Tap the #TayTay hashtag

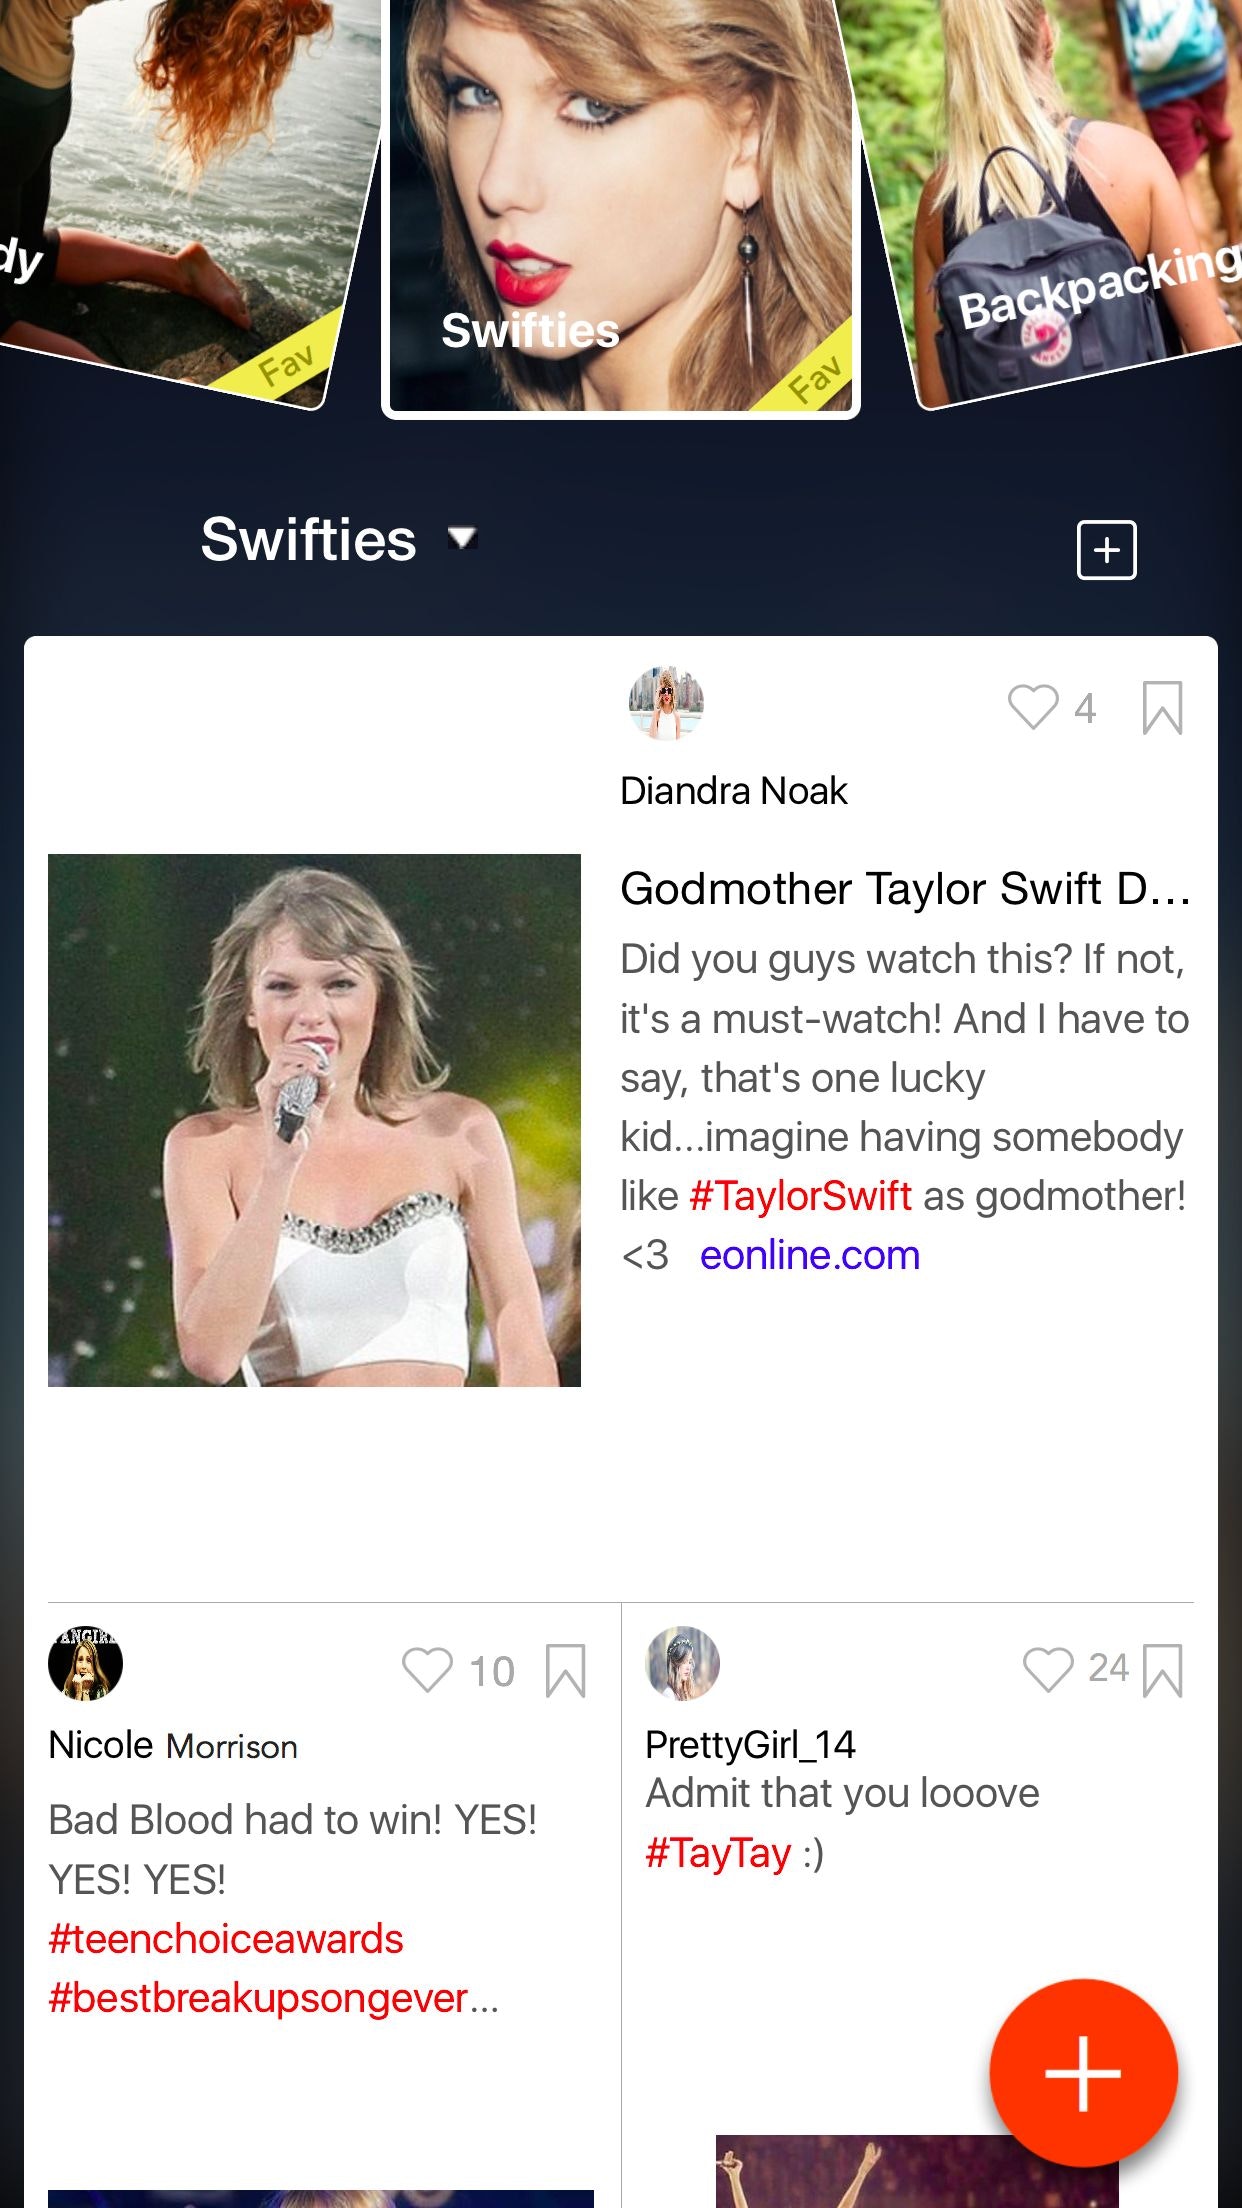pyautogui.click(x=719, y=1853)
